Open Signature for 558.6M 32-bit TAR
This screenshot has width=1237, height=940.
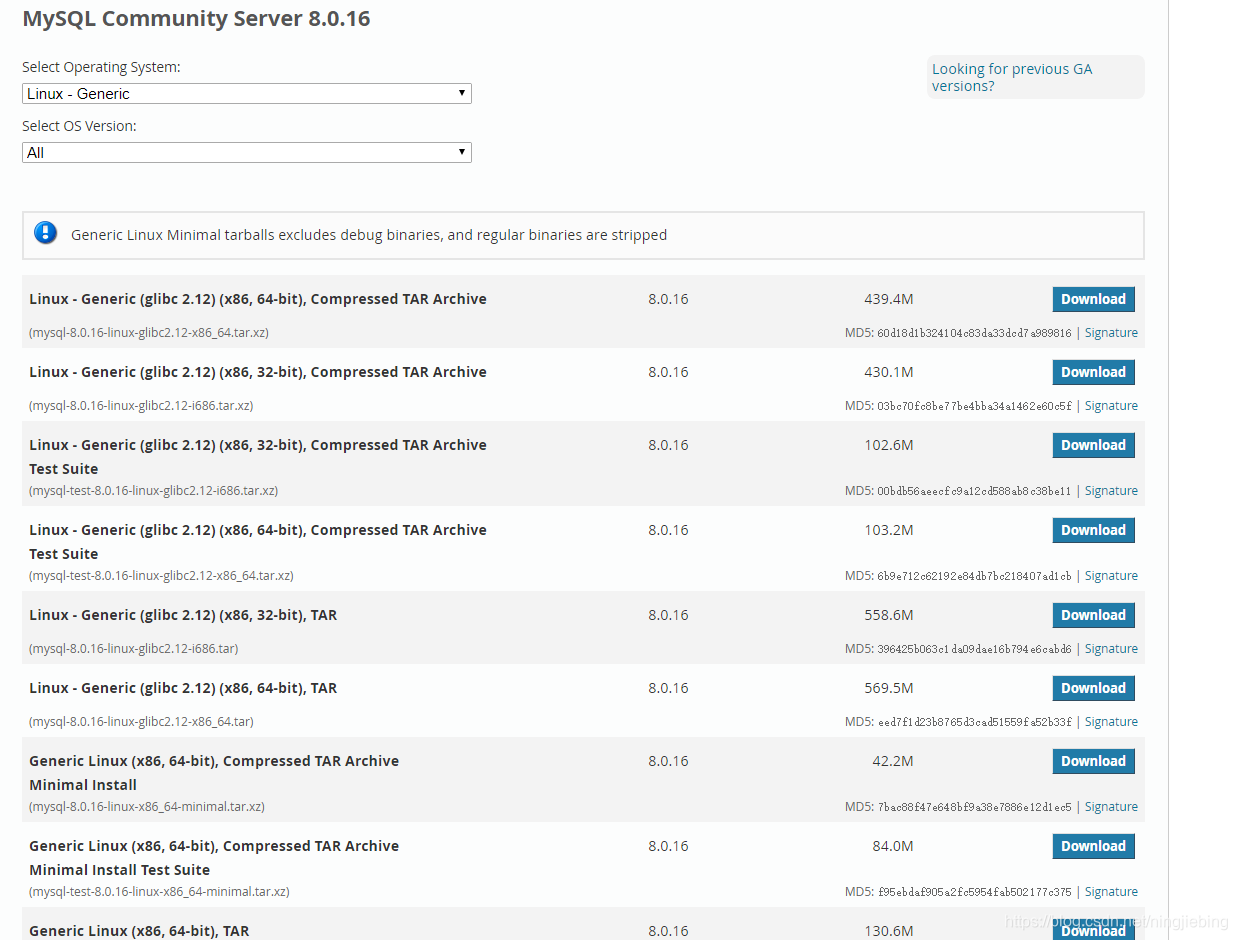click(1111, 649)
